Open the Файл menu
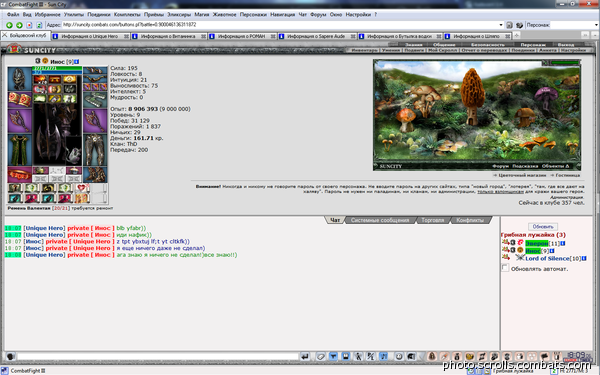This screenshot has width=600, height=375. pyautogui.click(x=13, y=15)
